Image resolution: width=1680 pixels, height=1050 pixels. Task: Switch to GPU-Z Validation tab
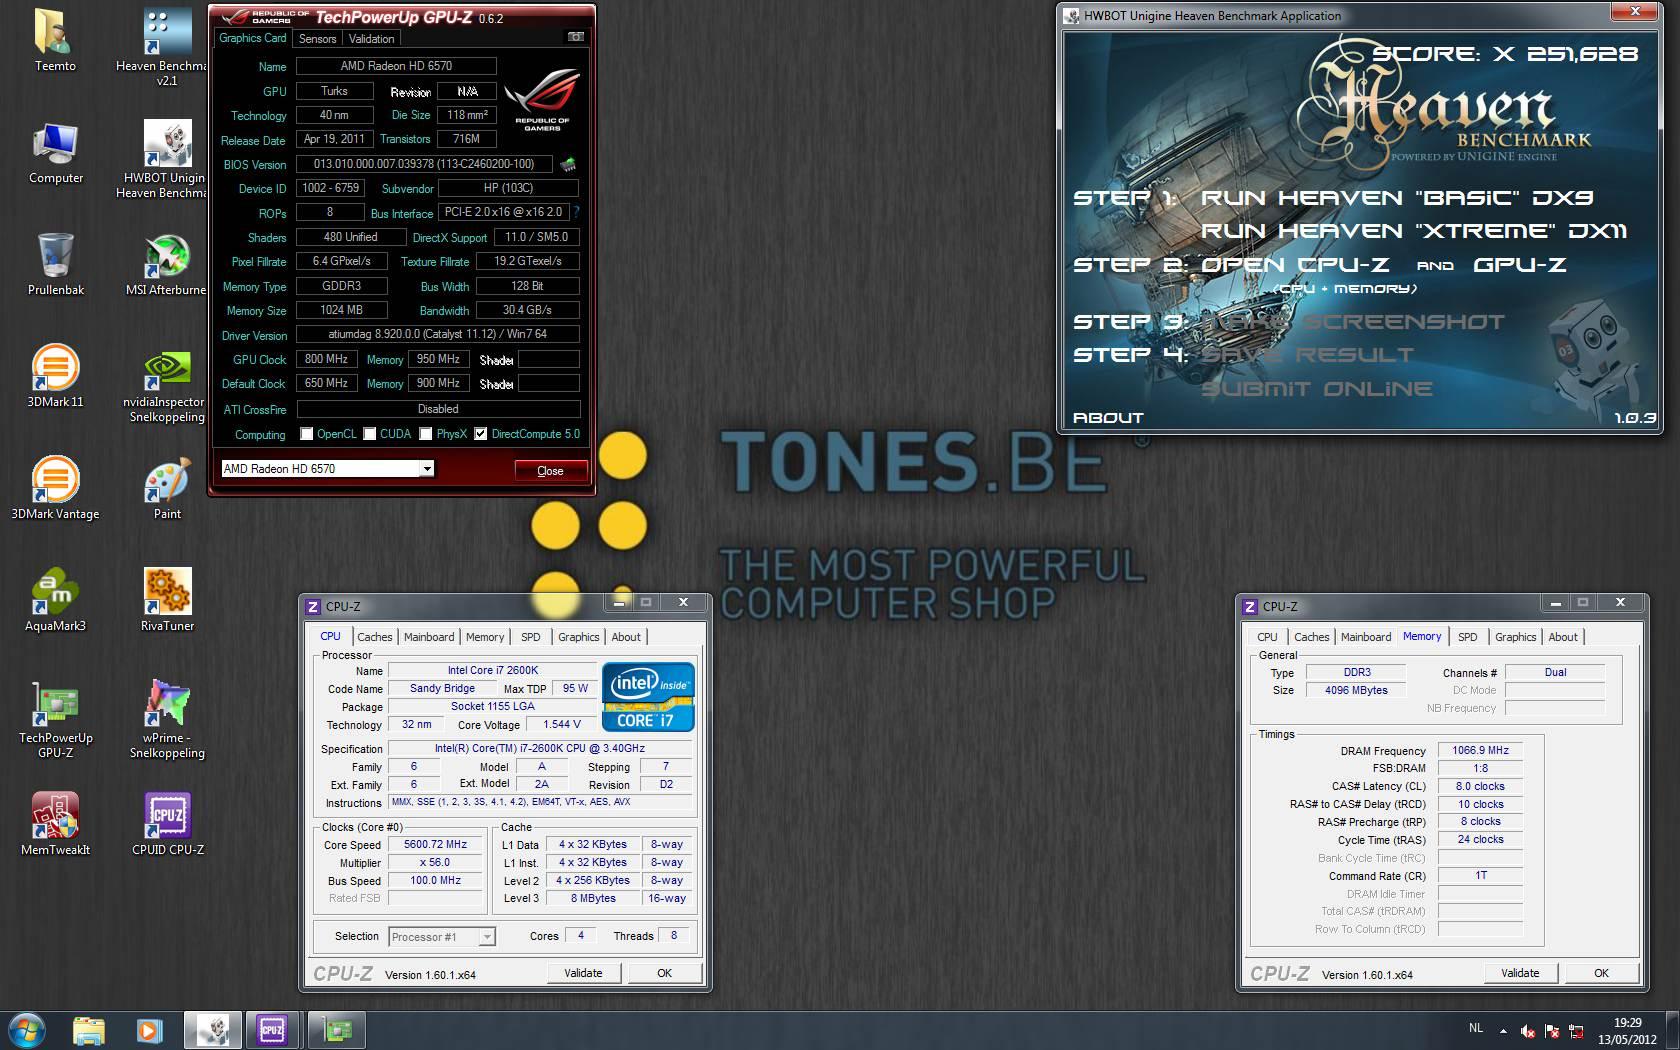[x=371, y=39]
